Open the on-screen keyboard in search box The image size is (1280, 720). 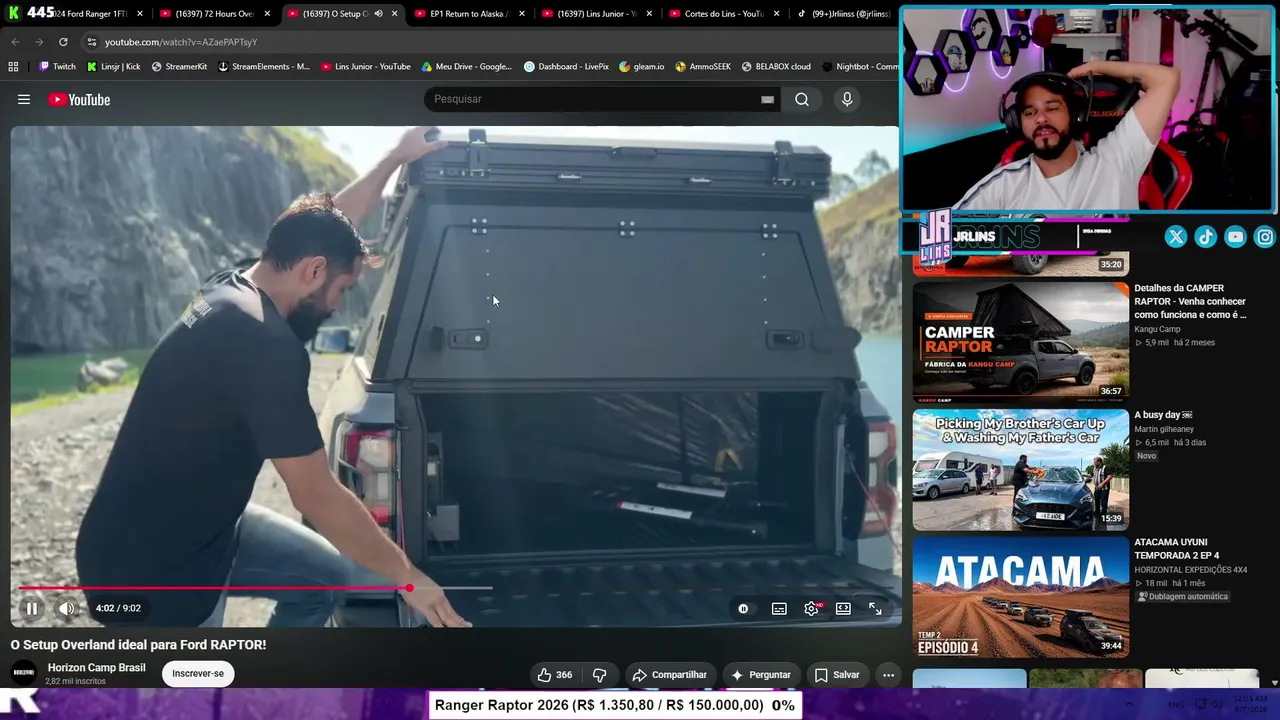[x=767, y=99]
